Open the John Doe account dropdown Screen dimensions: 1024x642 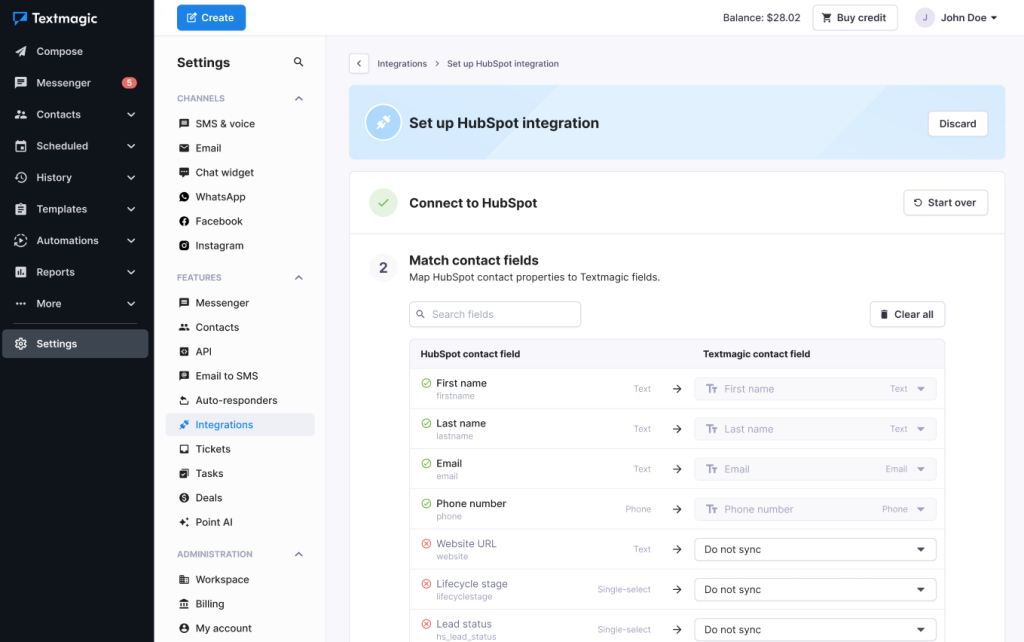[956, 18]
